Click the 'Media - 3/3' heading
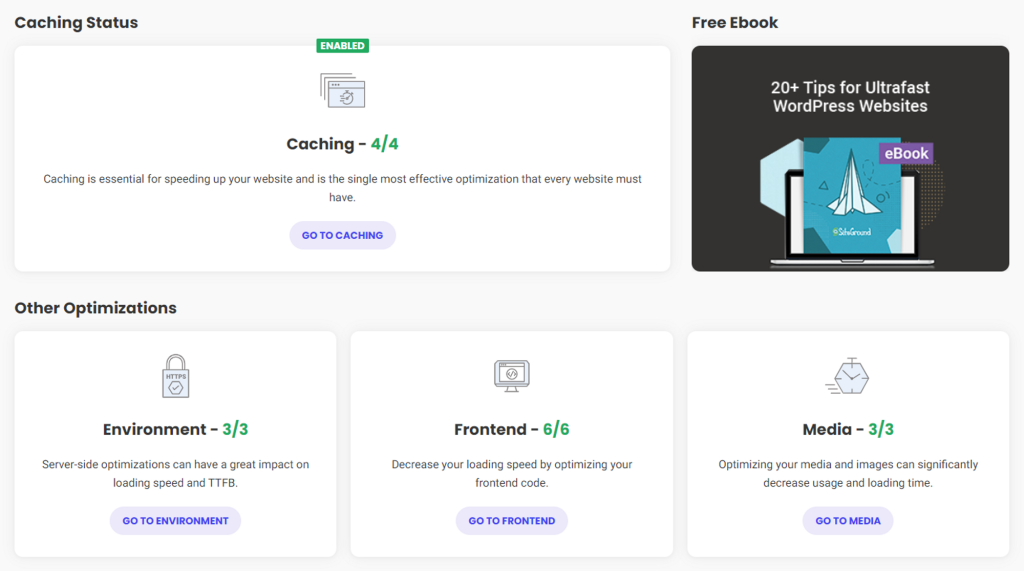The height and width of the screenshot is (571, 1024). point(848,429)
